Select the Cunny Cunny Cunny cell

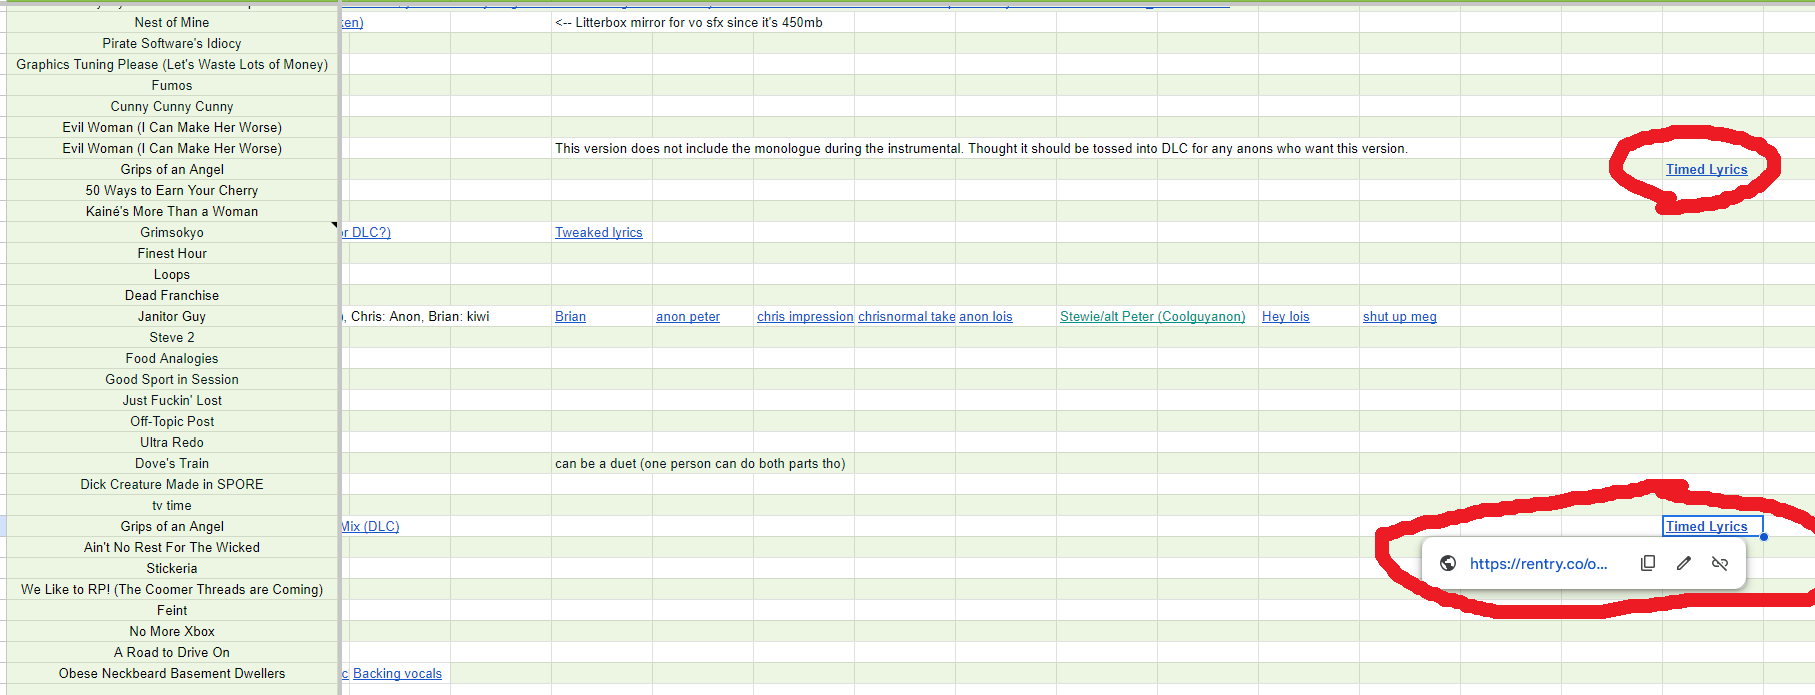tap(172, 106)
